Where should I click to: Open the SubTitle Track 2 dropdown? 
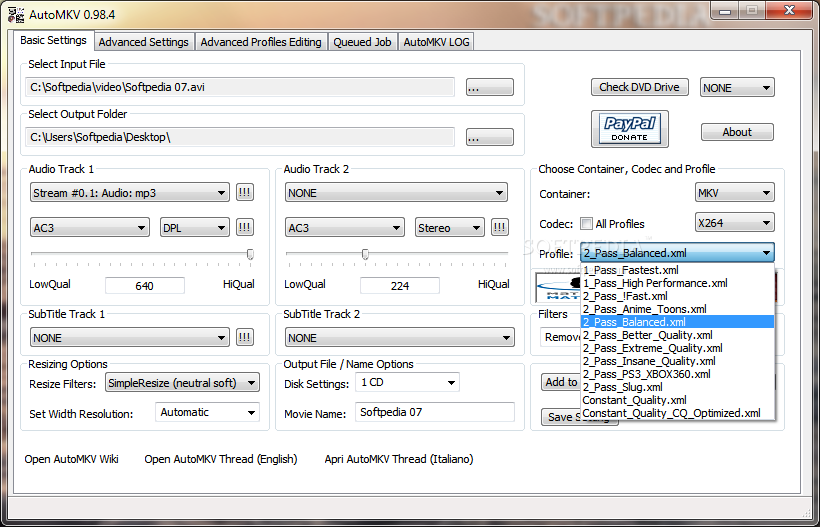[x=400, y=338]
